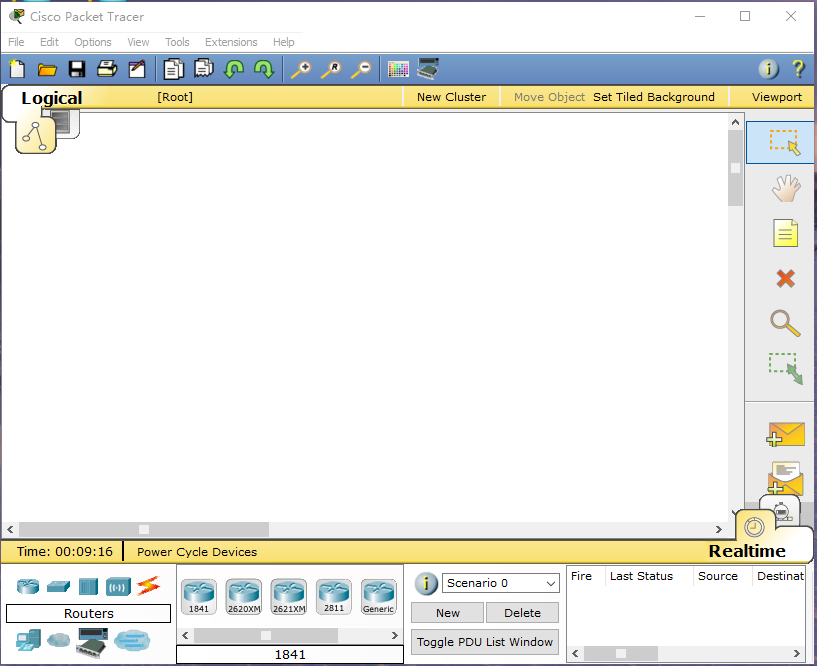Open the View menu
817x666 pixels.
pyautogui.click(x=138, y=42)
